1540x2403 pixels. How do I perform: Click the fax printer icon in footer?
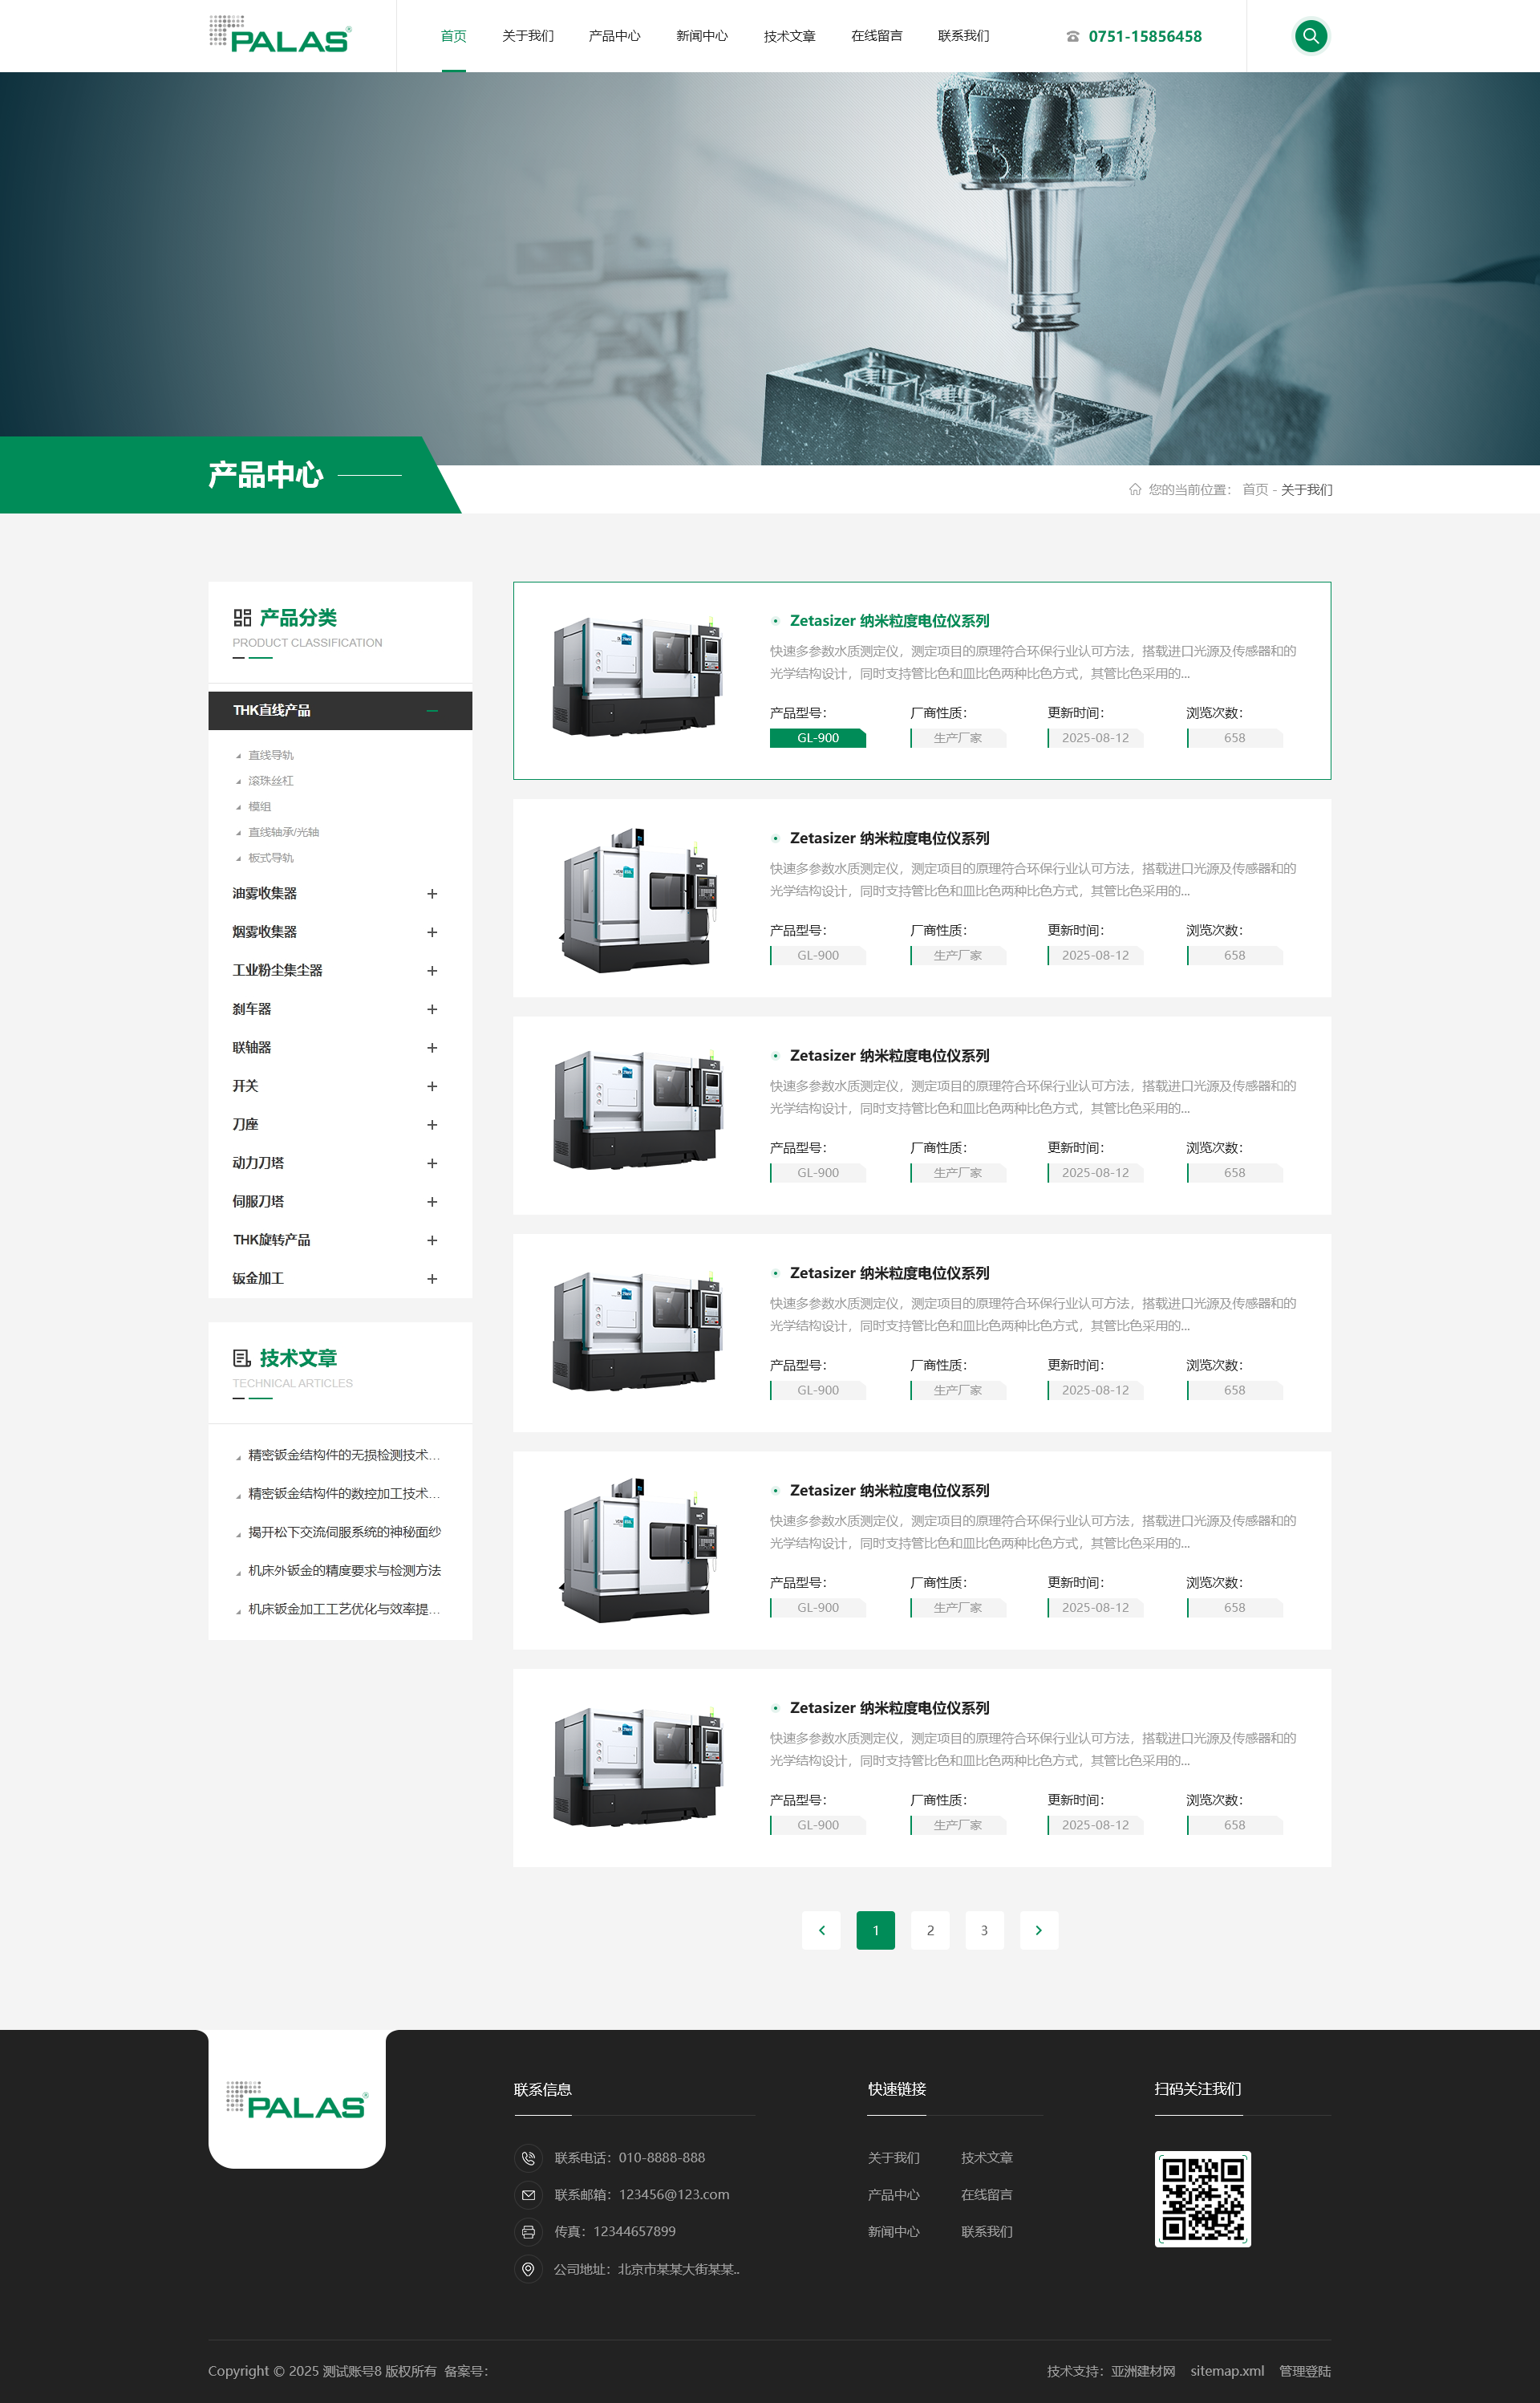tap(528, 2231)
